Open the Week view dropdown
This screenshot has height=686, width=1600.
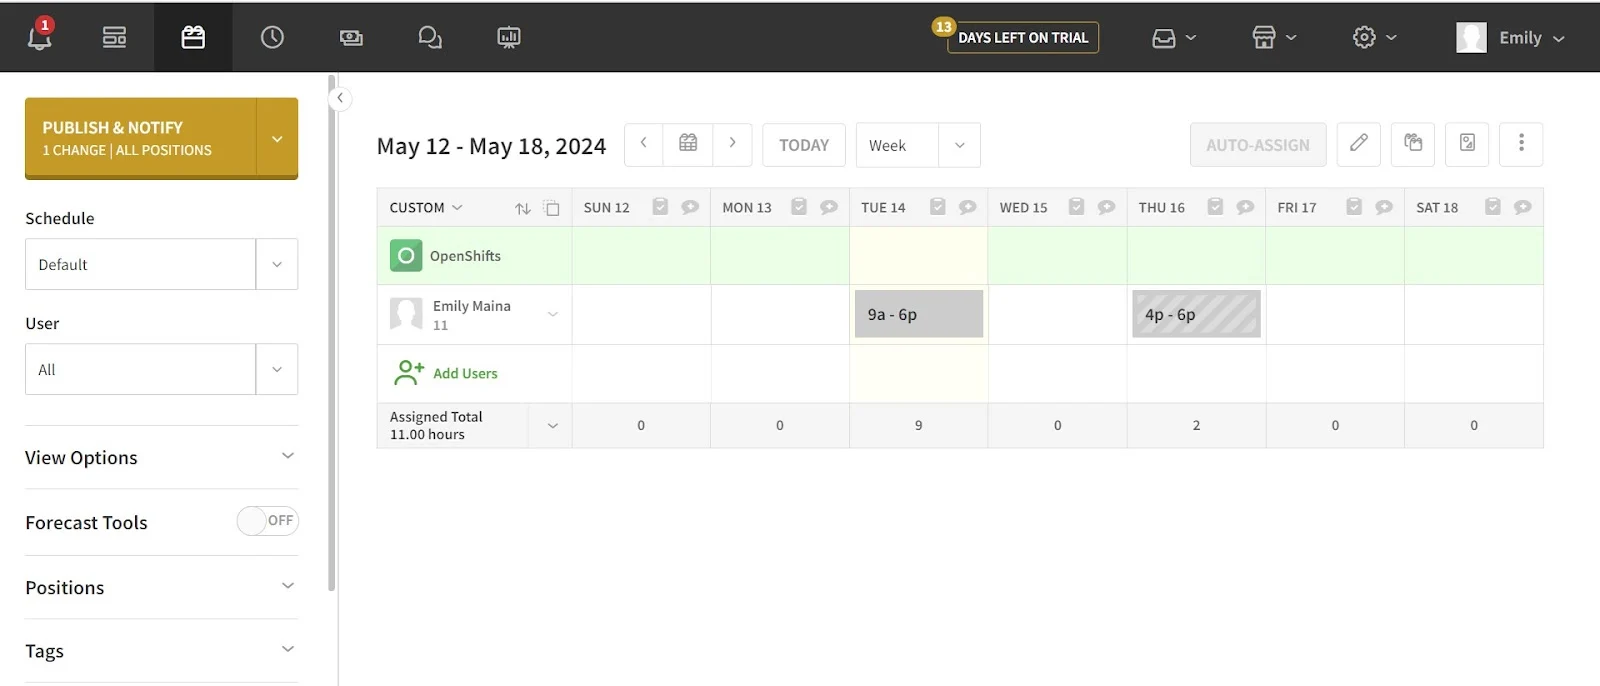[x=918, y=145]
